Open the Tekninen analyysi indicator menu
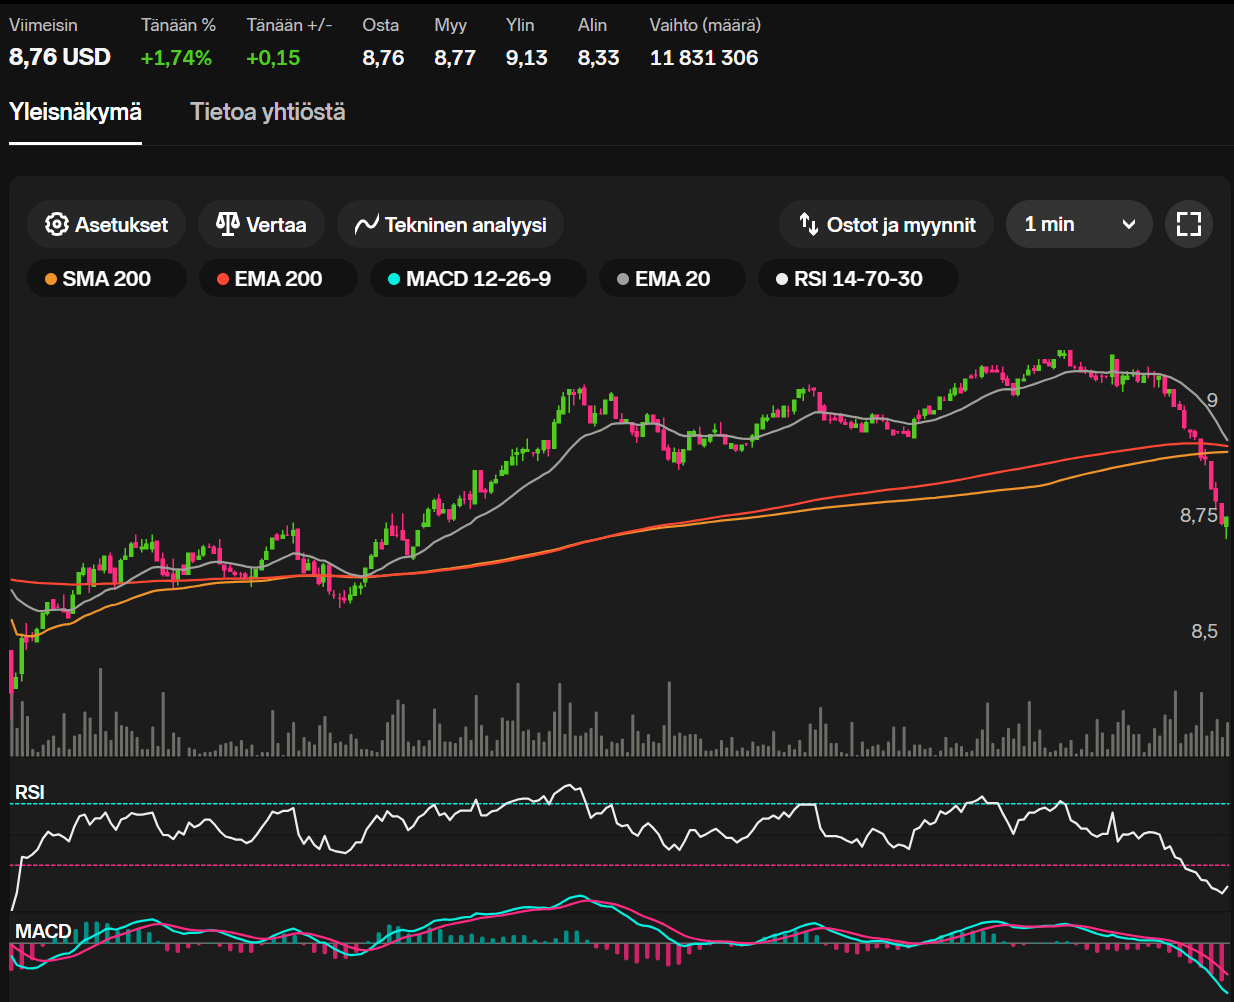The width and height of the screenshot is (1234, 1002). click(x=450, y=224)
